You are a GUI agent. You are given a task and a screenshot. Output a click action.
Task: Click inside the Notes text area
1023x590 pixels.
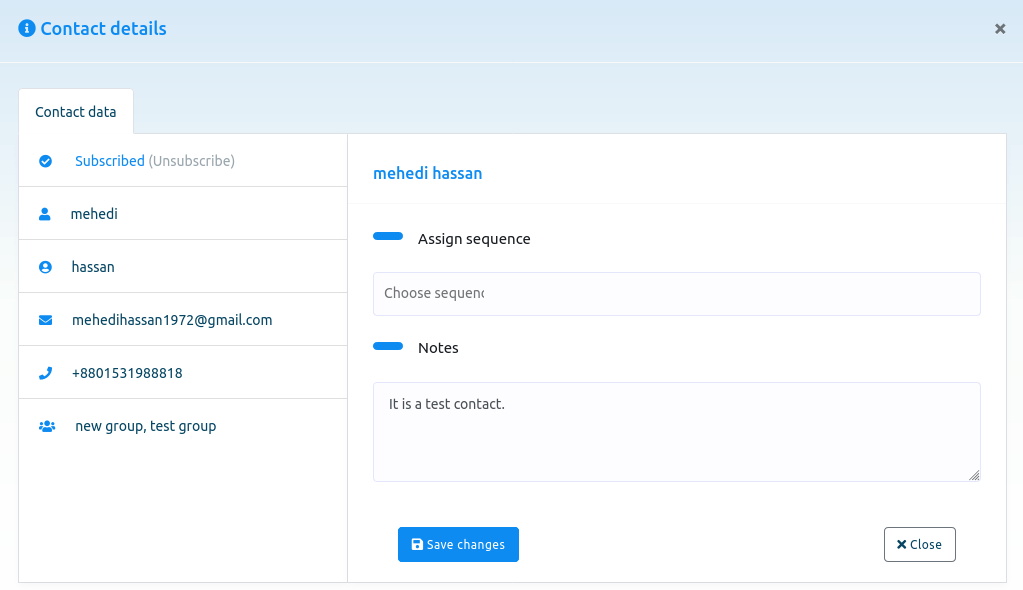tap(676, 432)
